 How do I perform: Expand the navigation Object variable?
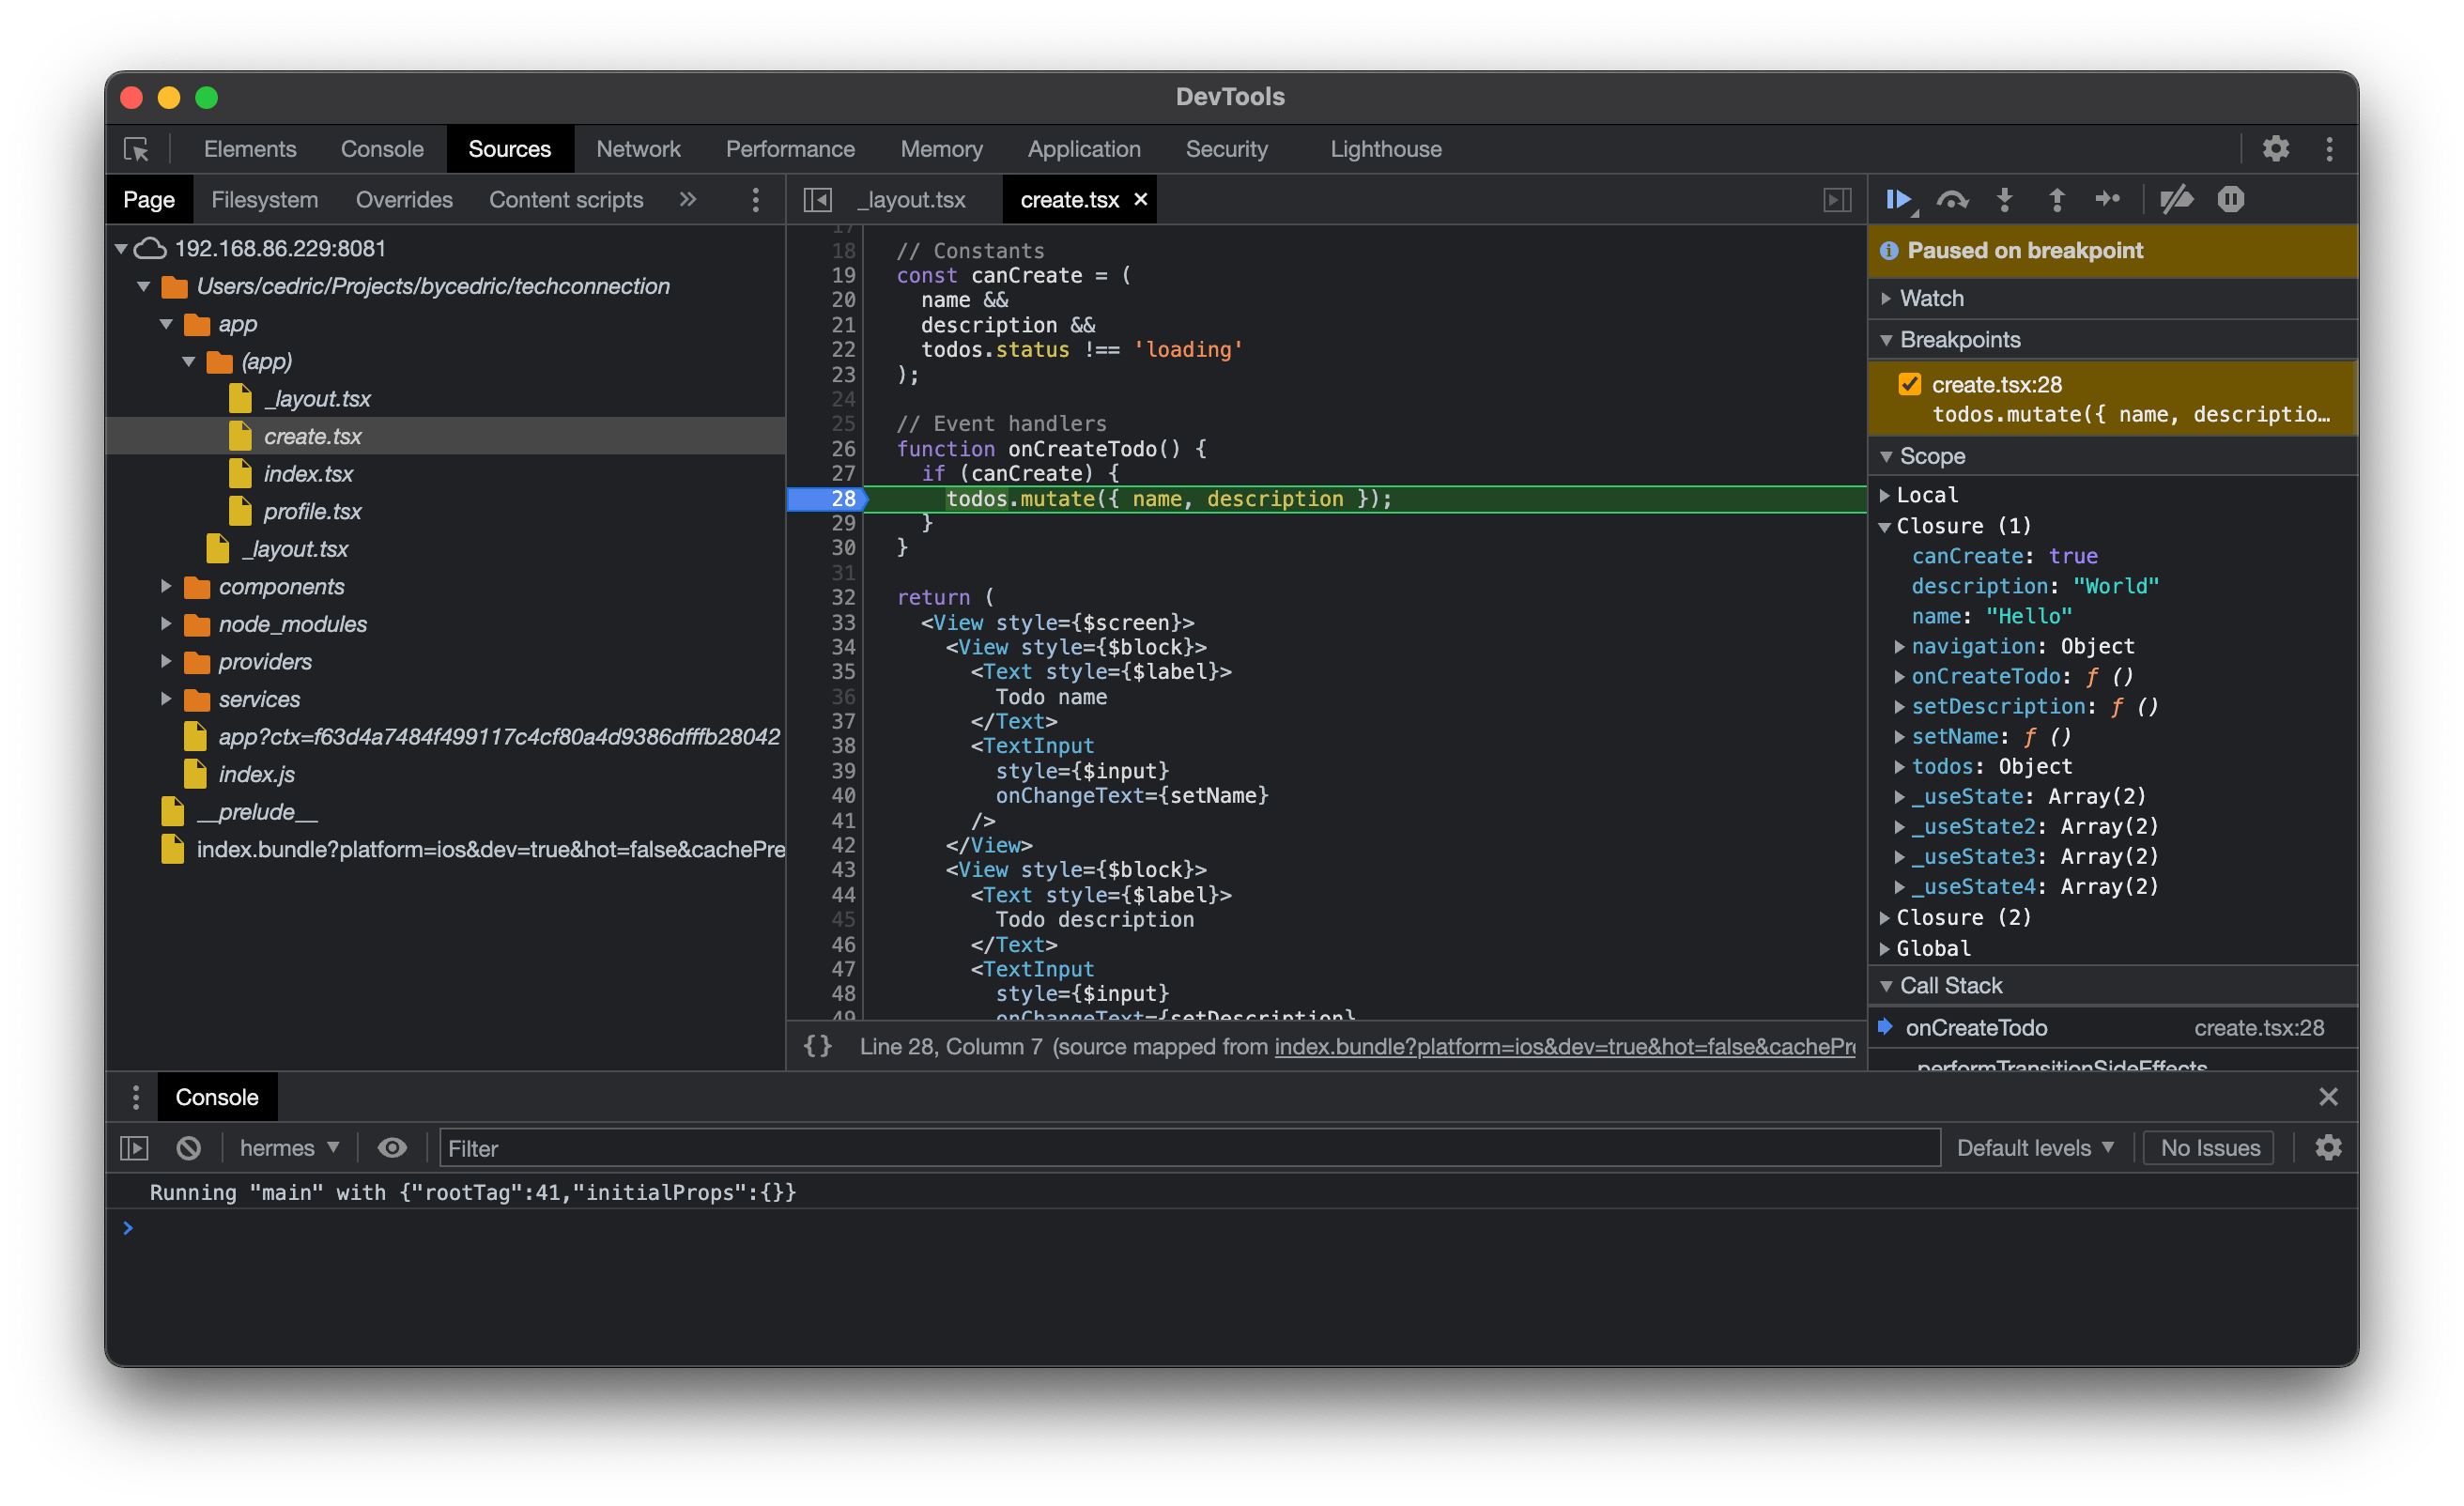pos(1899,647)
